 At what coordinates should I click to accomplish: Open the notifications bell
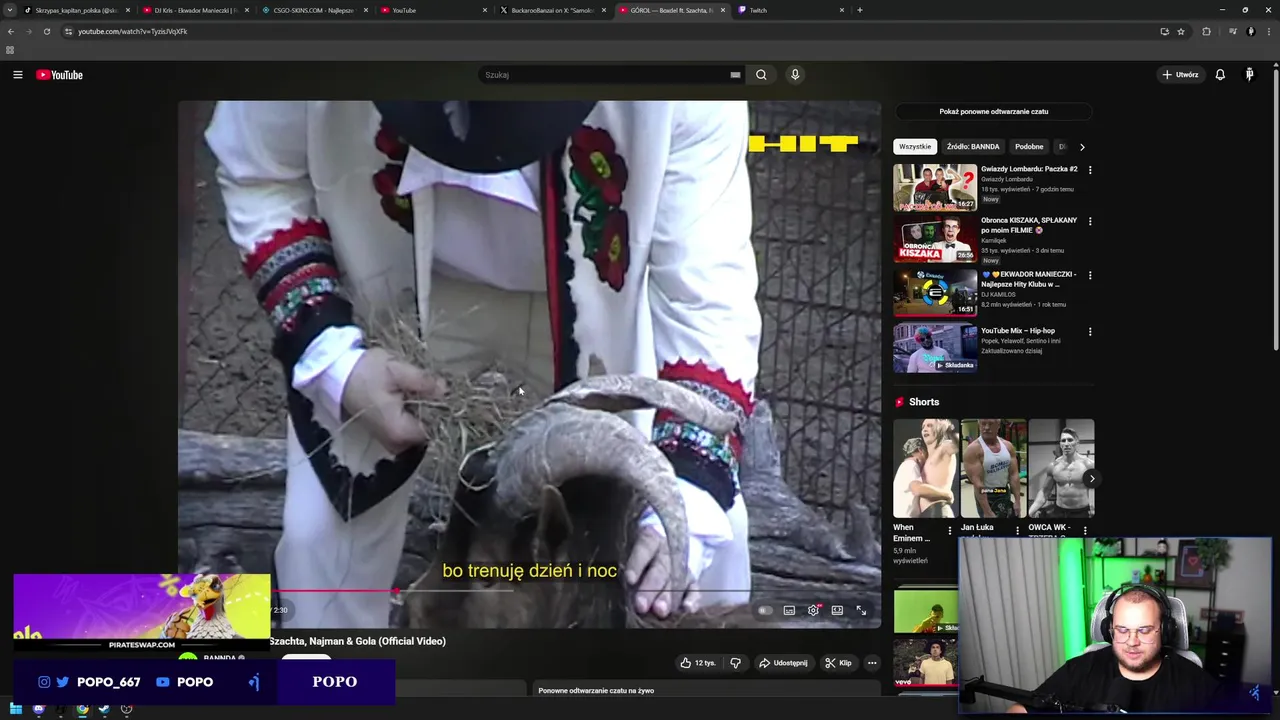pos(1220,75)
